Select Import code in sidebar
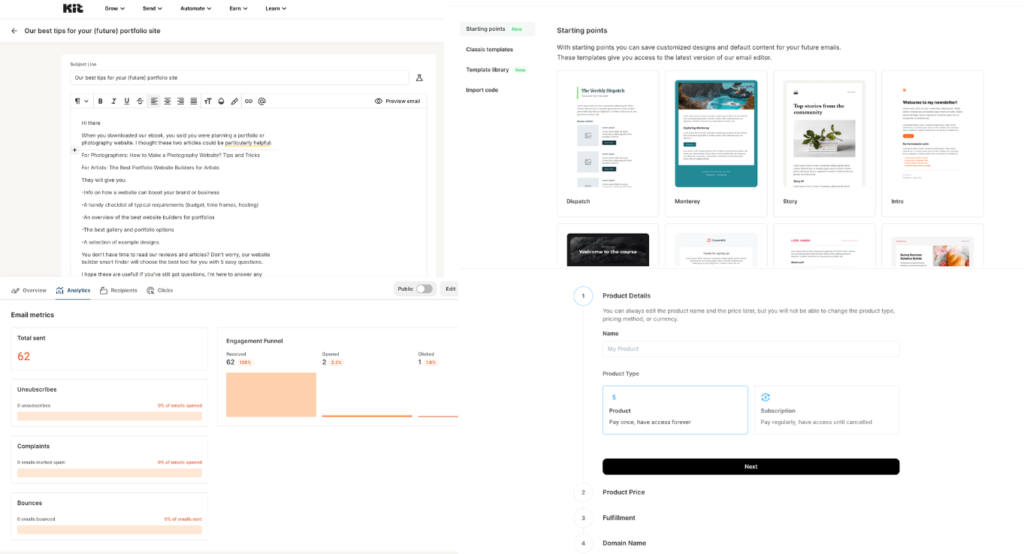The width and height of the screenshot is (1024, 554). point(482,90)
